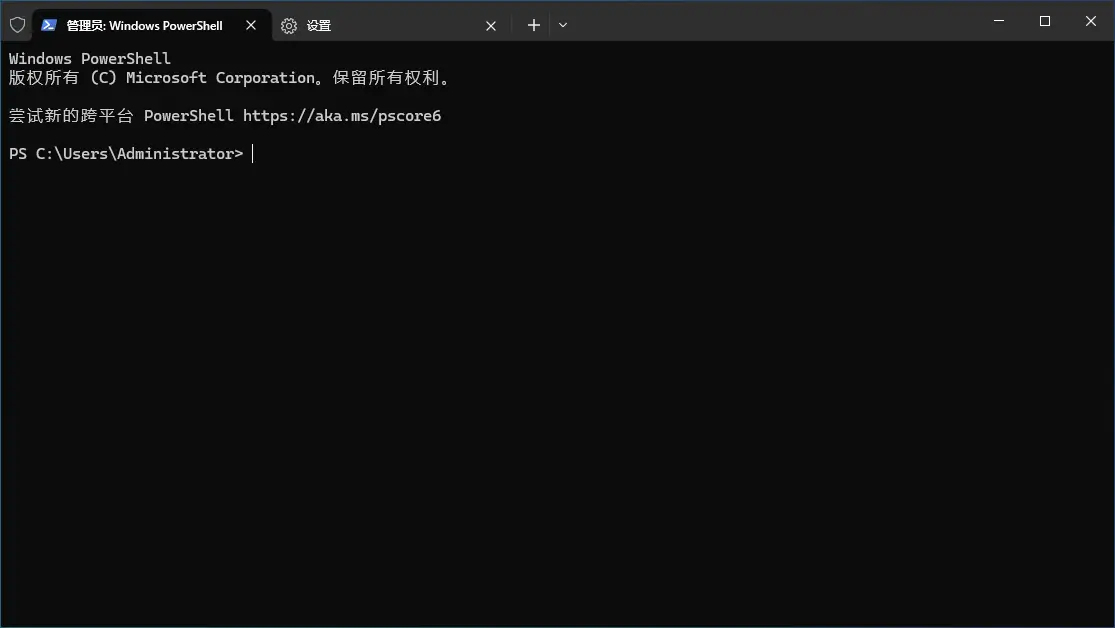Switch to the 设置 tab
1115x628 pixels.
(x=380, y=26)
